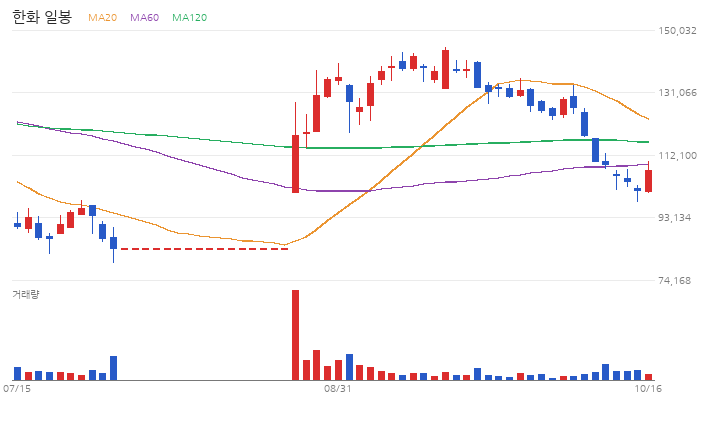Viewport: 720px width, 440px height.
Task: Select the MA20 legend label
Action: click(x=102, y=17)
